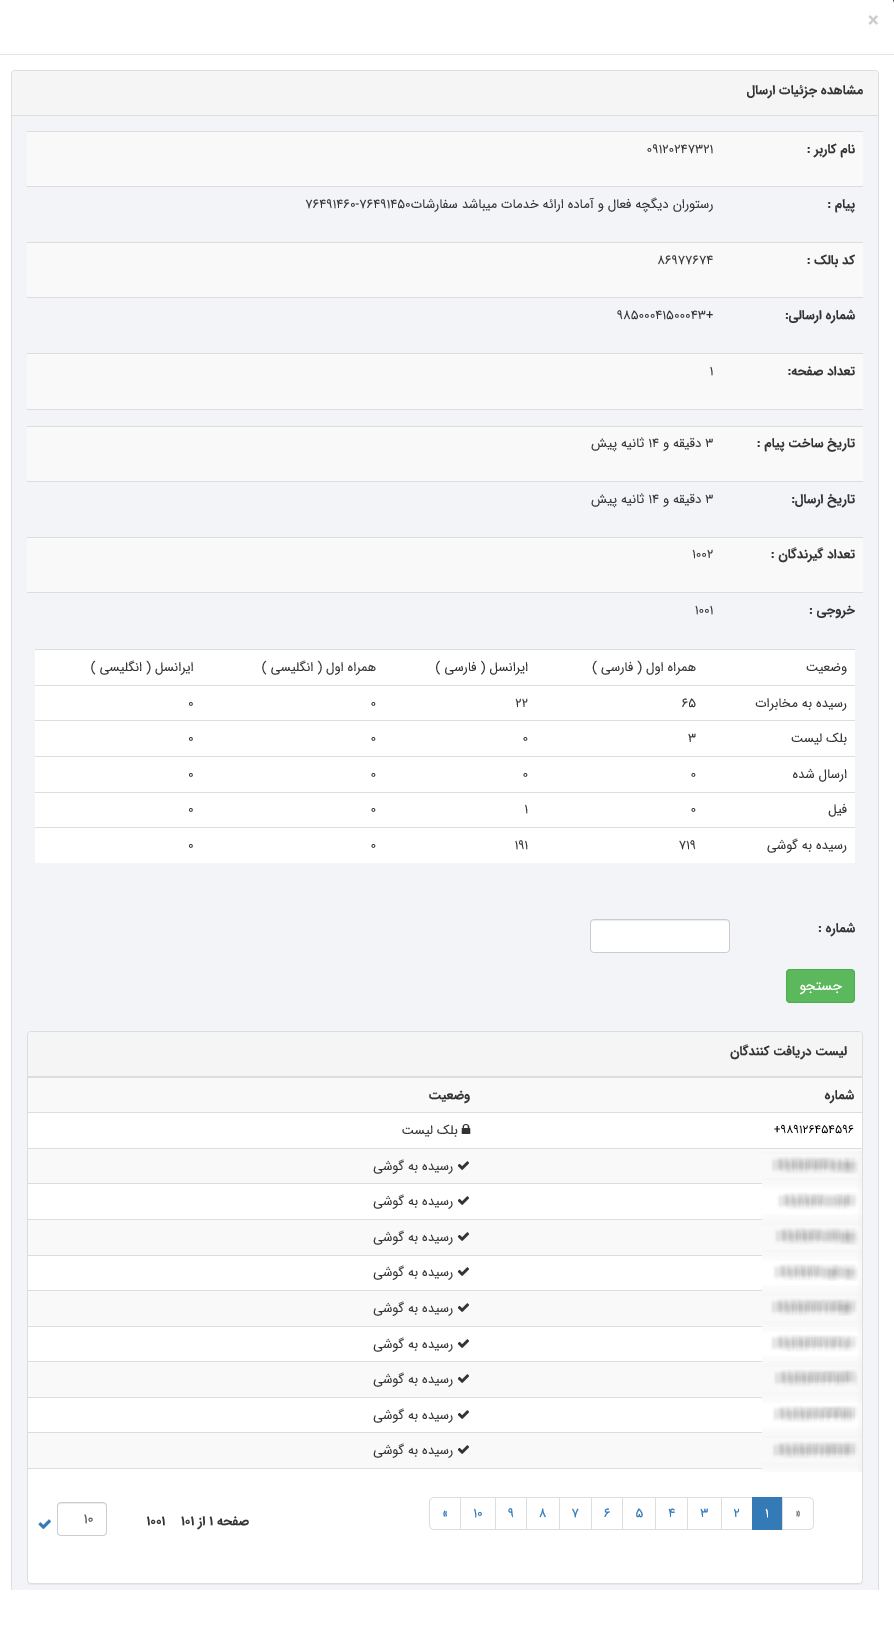Go to pagination page 5

(x=639, y=1513)
